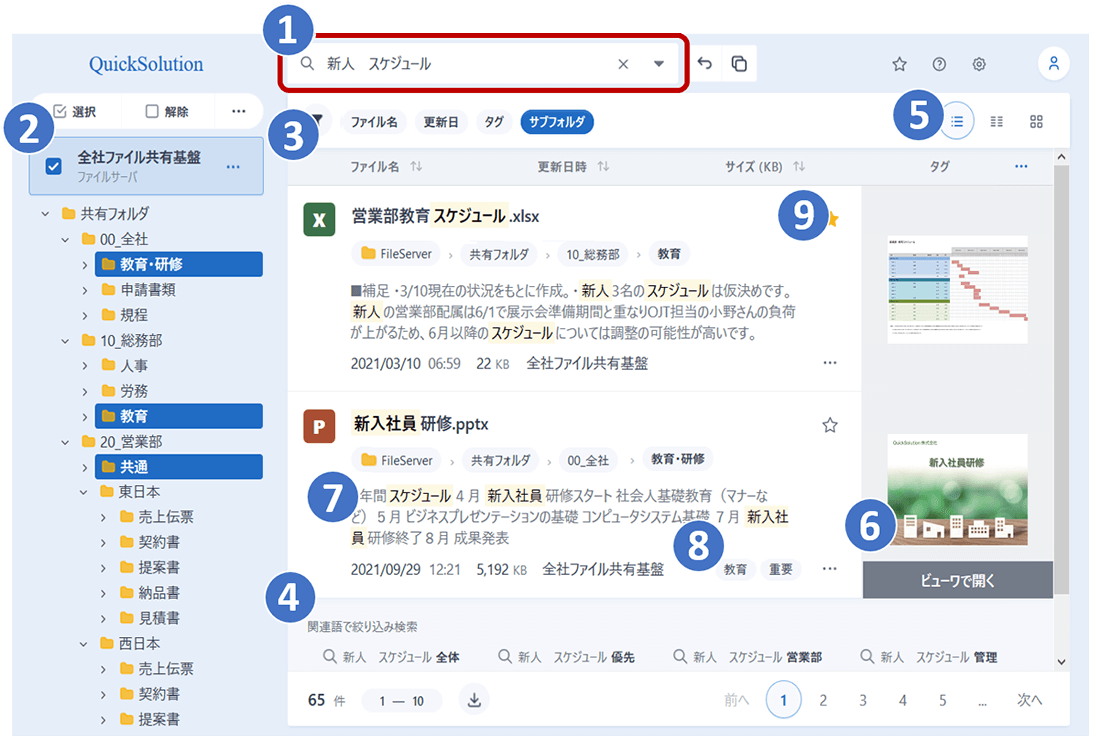Open the settings gear icon
Screen dimensions: 1100x737
pyautogui.click(x=979, y=65)
